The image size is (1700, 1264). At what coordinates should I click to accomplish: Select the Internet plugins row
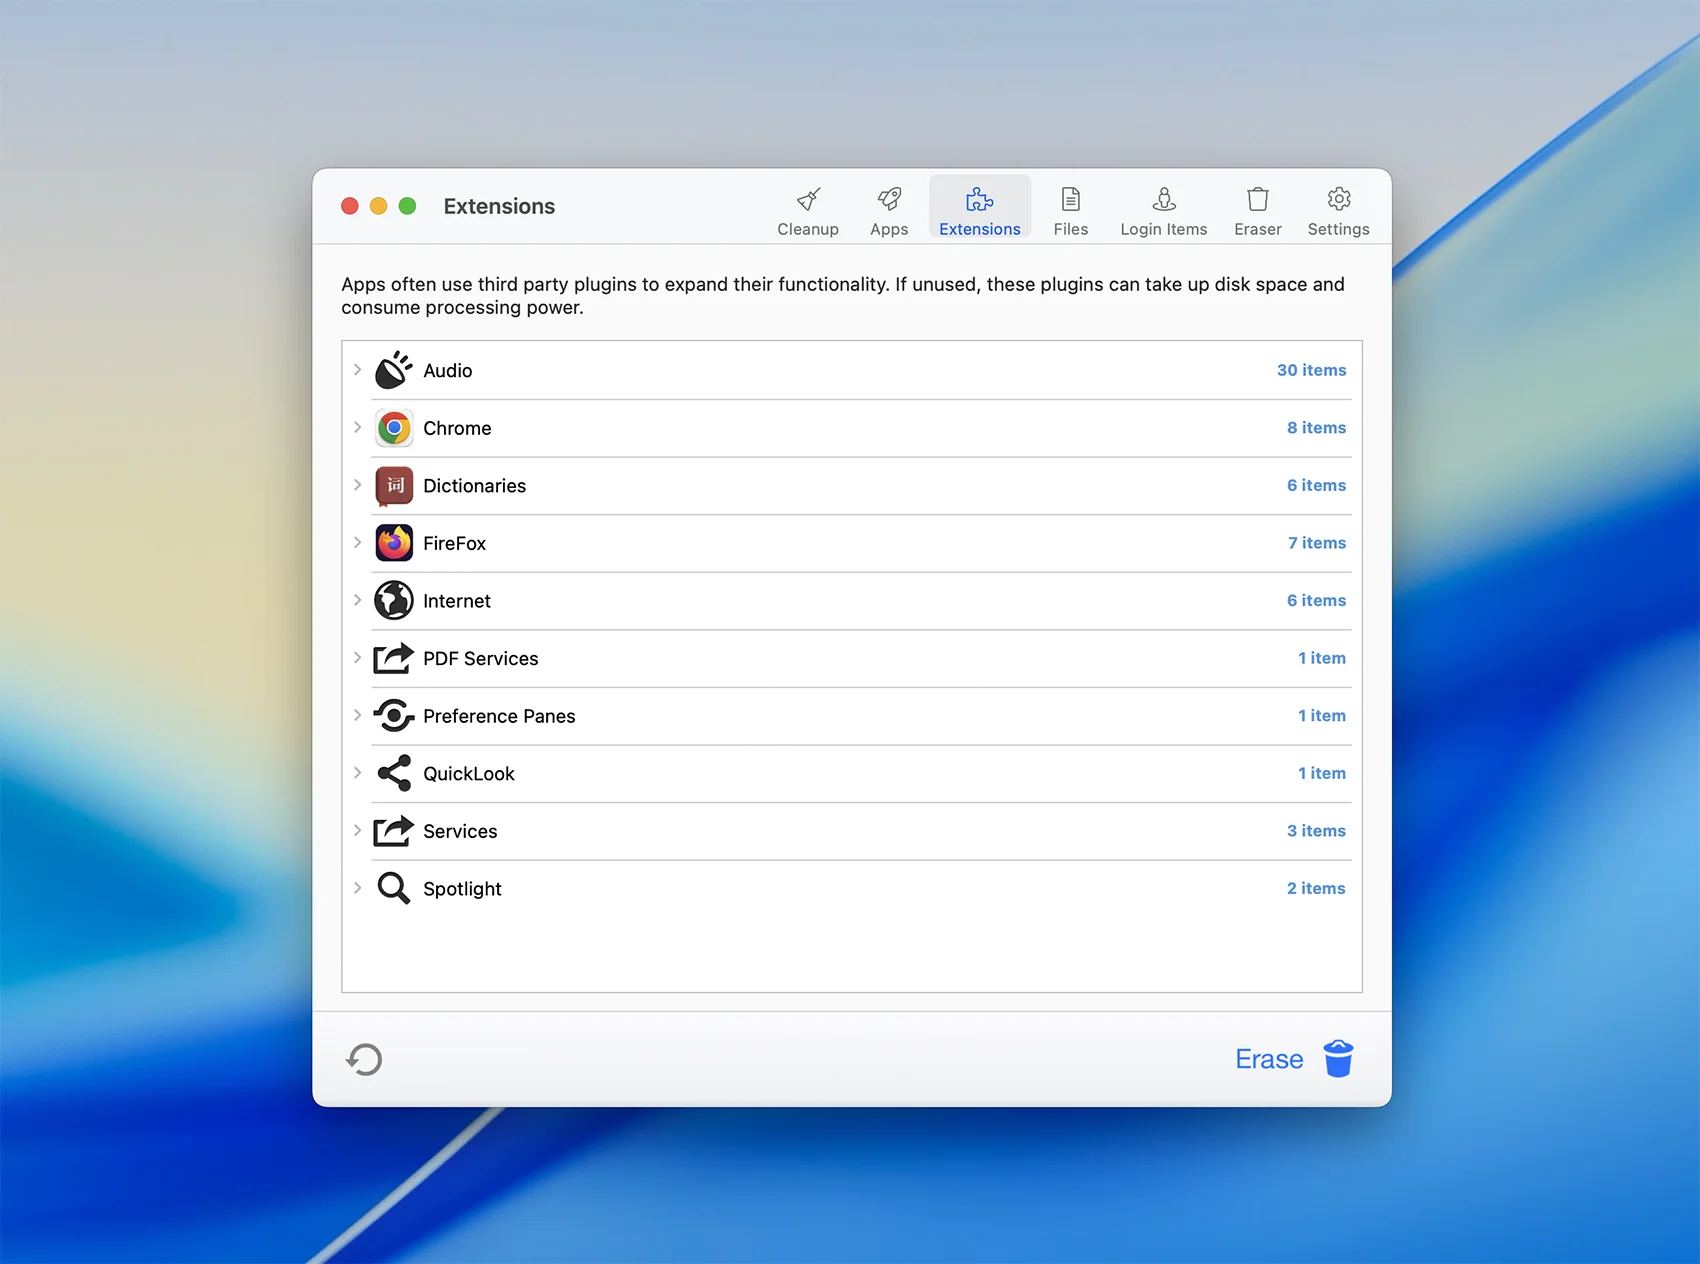point(457,601)
